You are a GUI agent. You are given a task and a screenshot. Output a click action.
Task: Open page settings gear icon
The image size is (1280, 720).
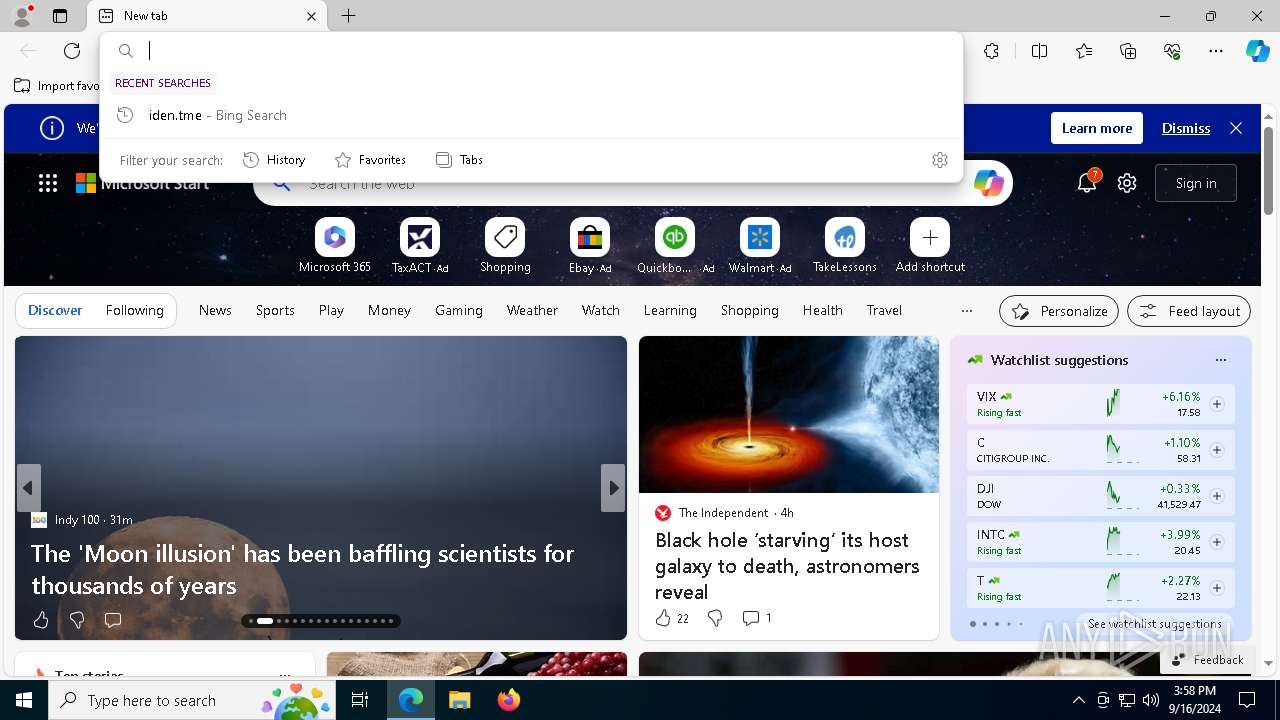(x=1127, y=183)
